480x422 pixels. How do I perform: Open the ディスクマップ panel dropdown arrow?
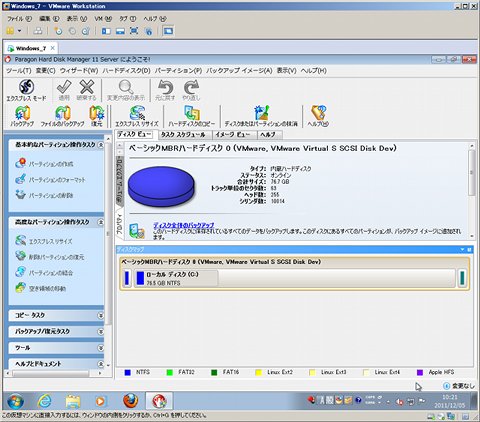coord(462,249)
